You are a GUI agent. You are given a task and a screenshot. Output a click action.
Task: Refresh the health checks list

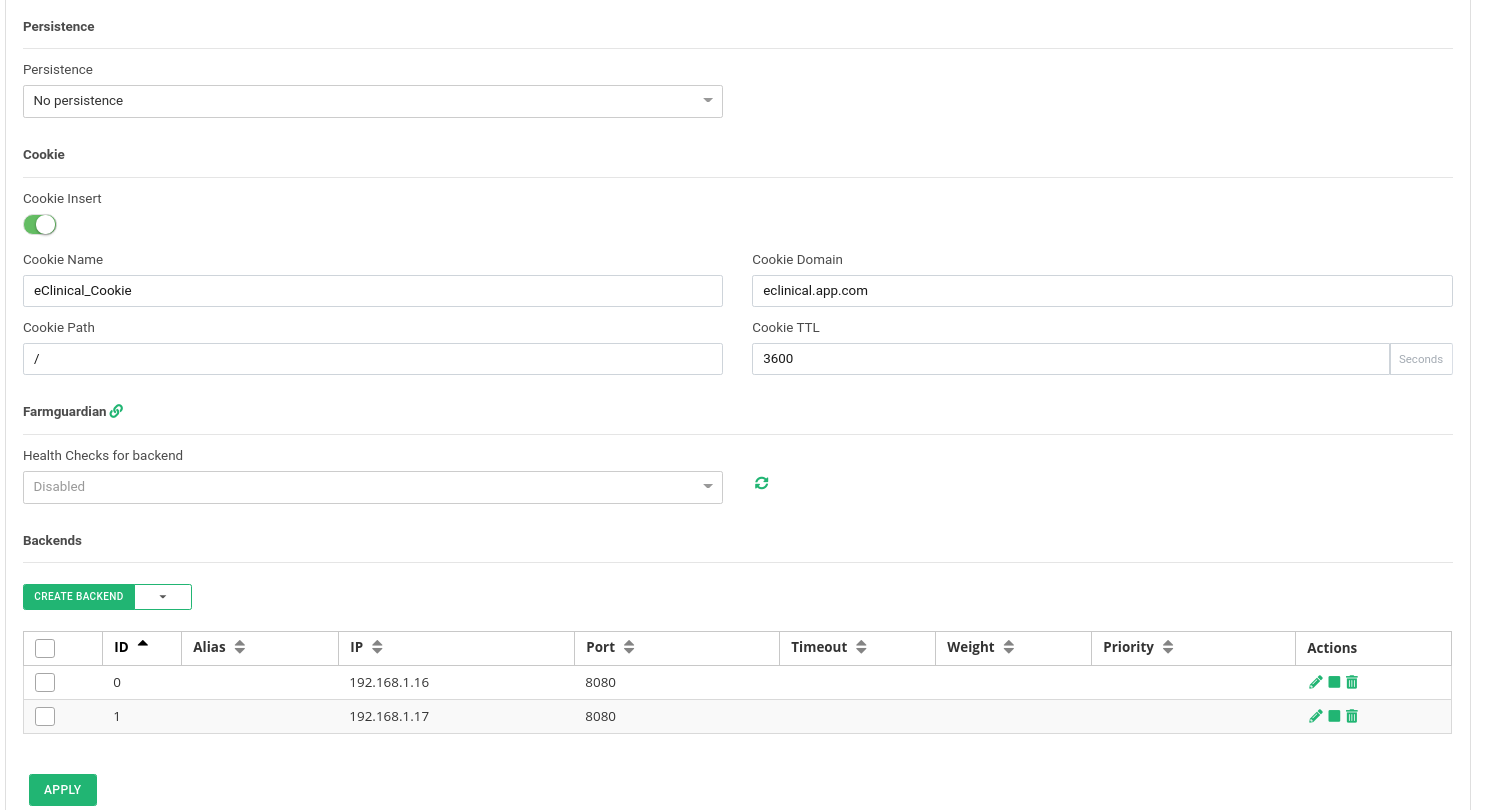(761, 483)
